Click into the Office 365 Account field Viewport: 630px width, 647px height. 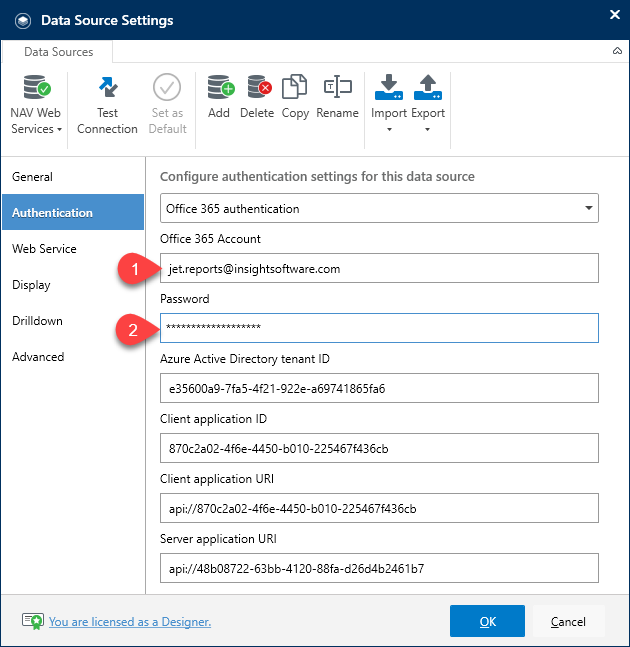[379, 268]
